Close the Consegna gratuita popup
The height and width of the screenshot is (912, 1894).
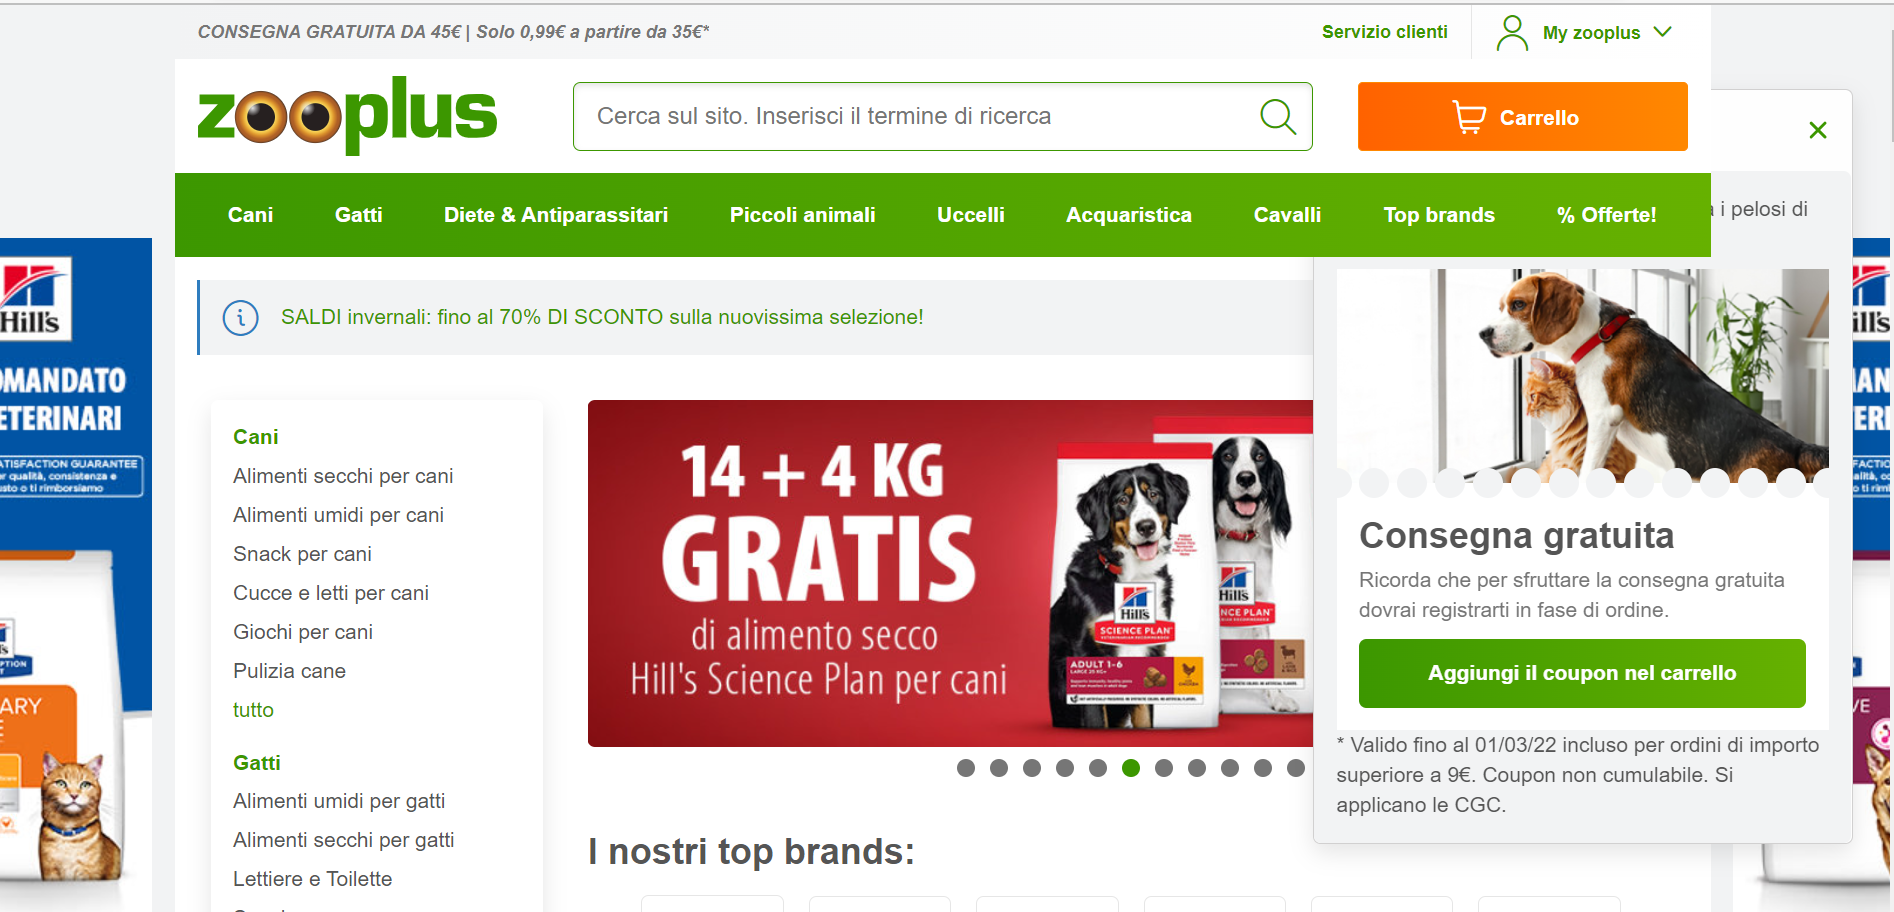1818,130
